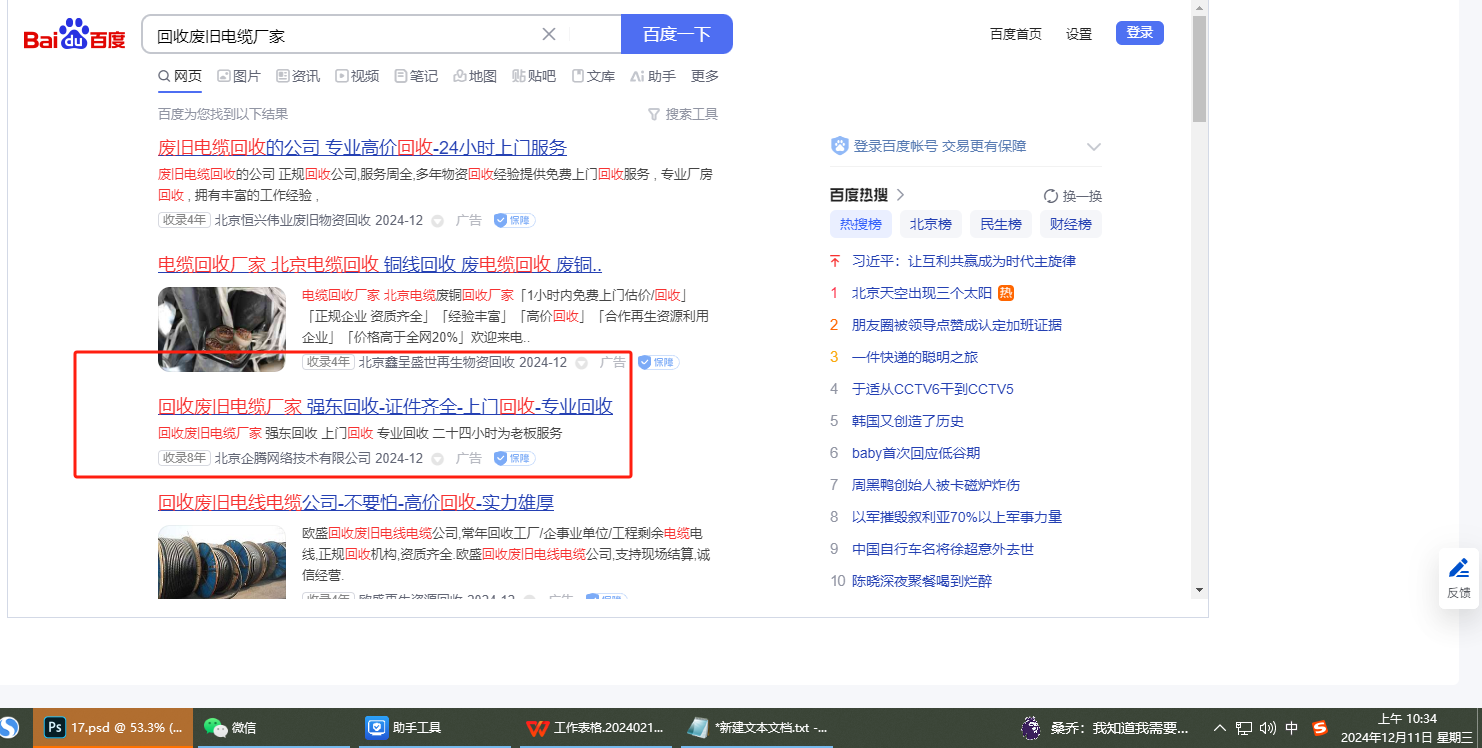Click the 登录 login button
This screenshot has height=748, width=1482.
(x=1139, y=33)
